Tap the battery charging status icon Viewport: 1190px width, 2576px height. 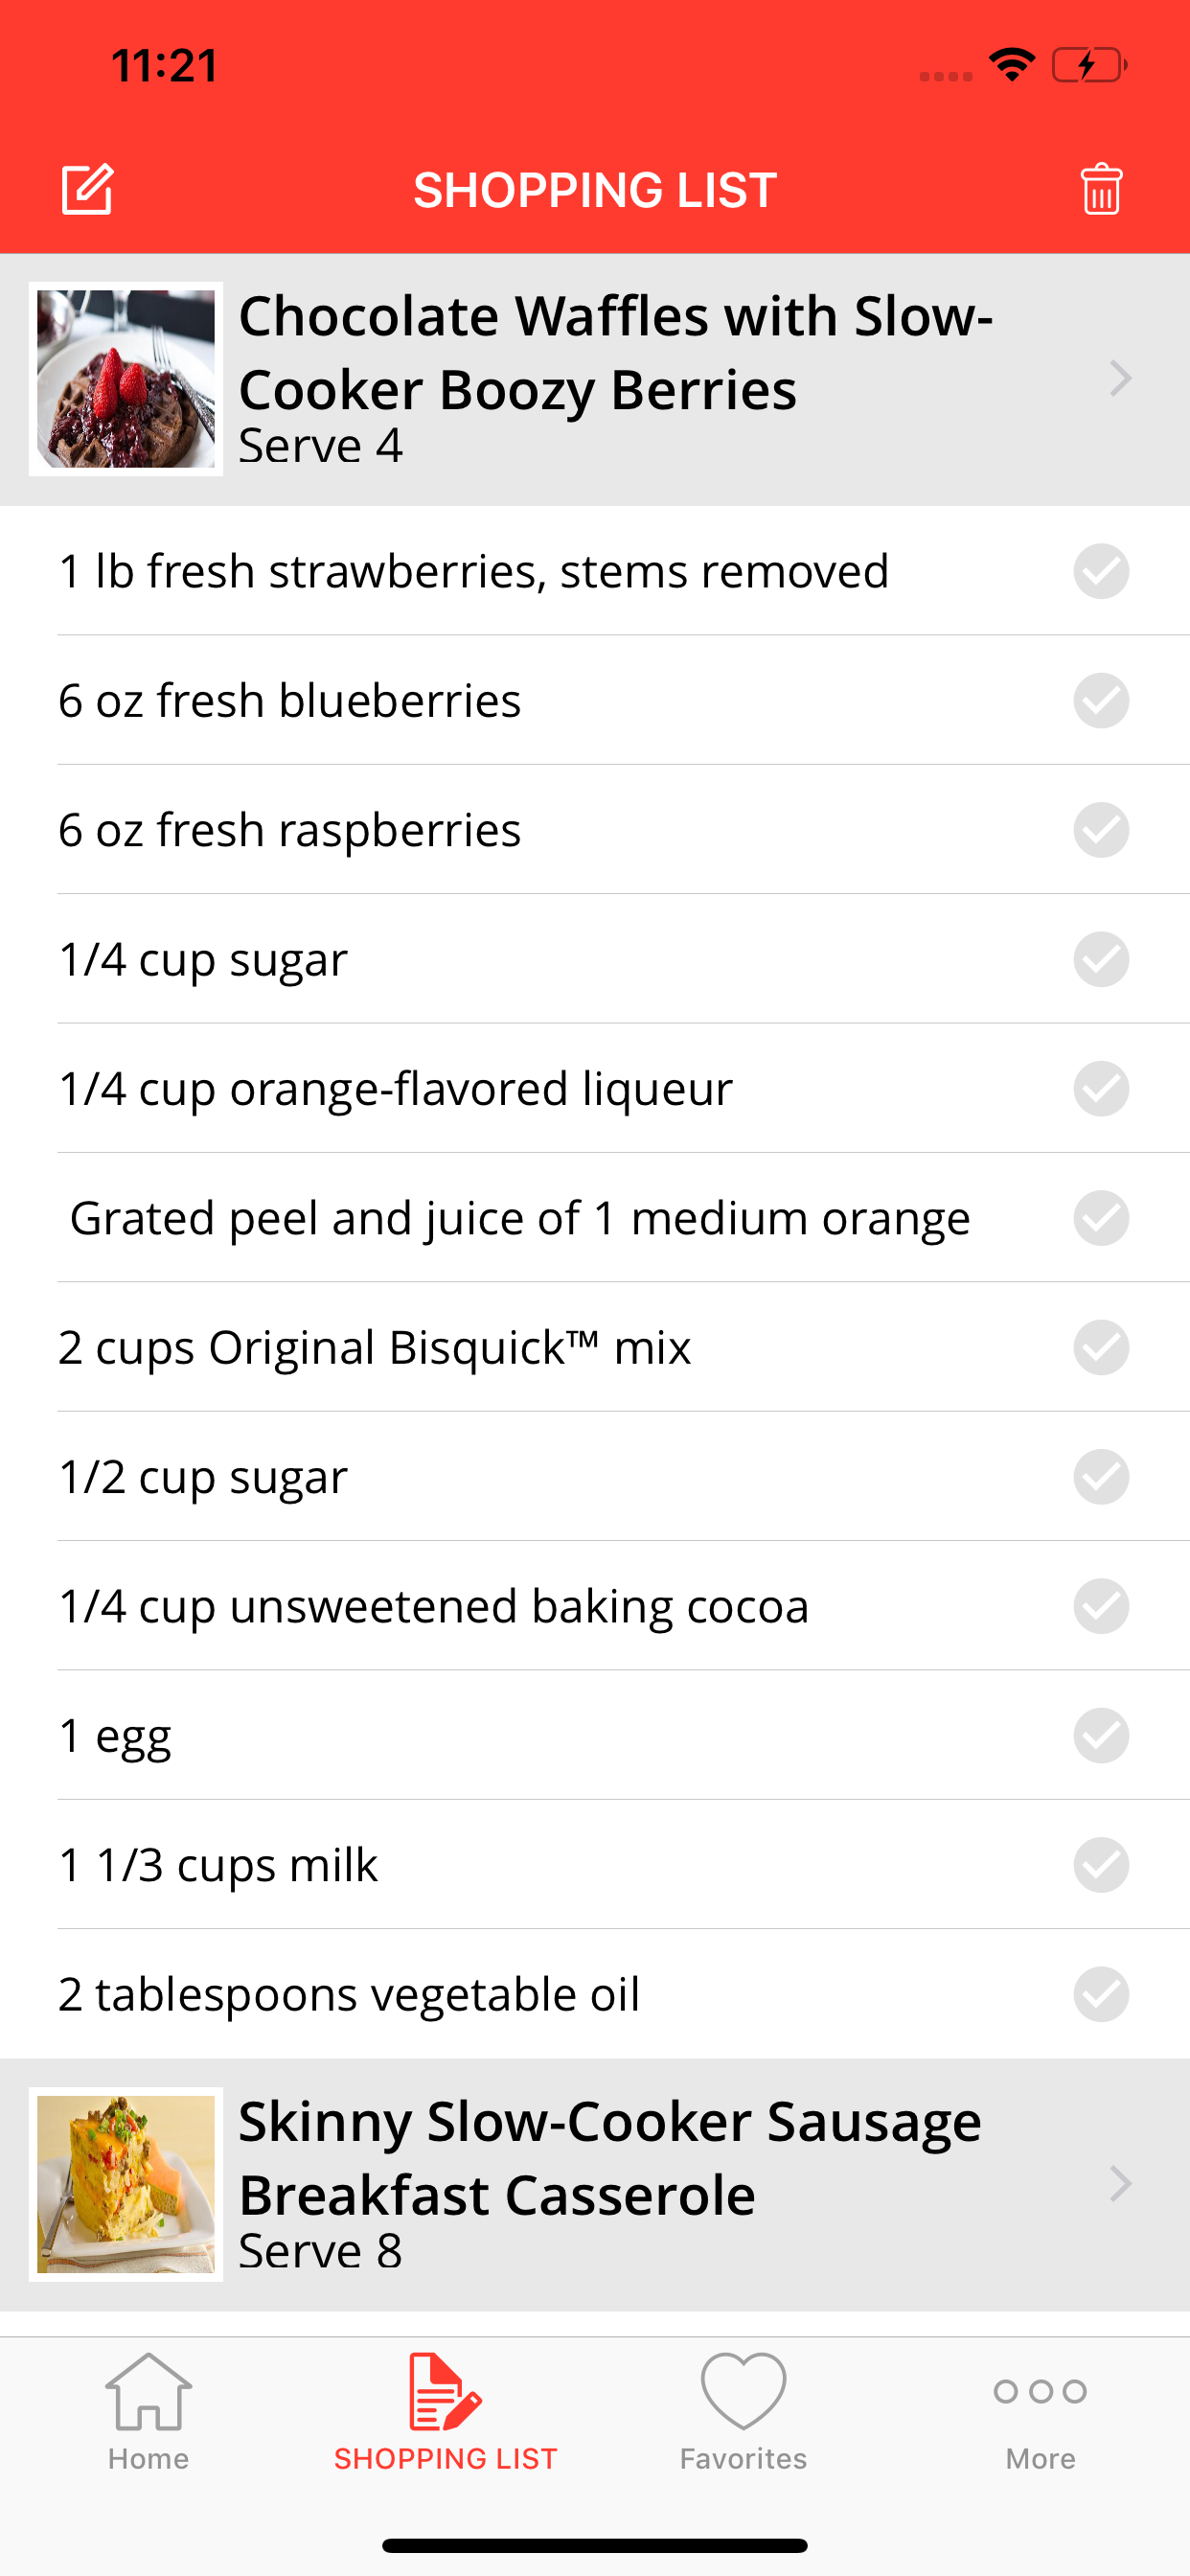coord(1089,66)
